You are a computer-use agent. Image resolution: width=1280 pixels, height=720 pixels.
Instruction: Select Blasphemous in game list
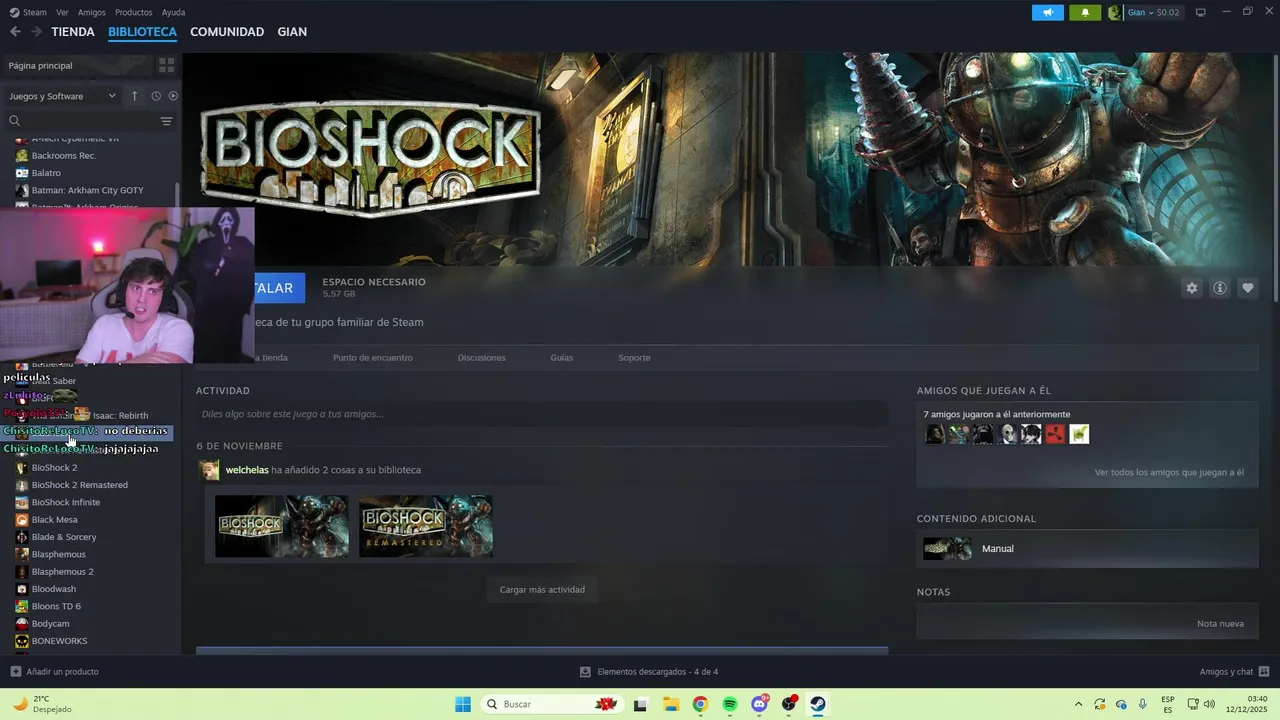tap(58, 554)
